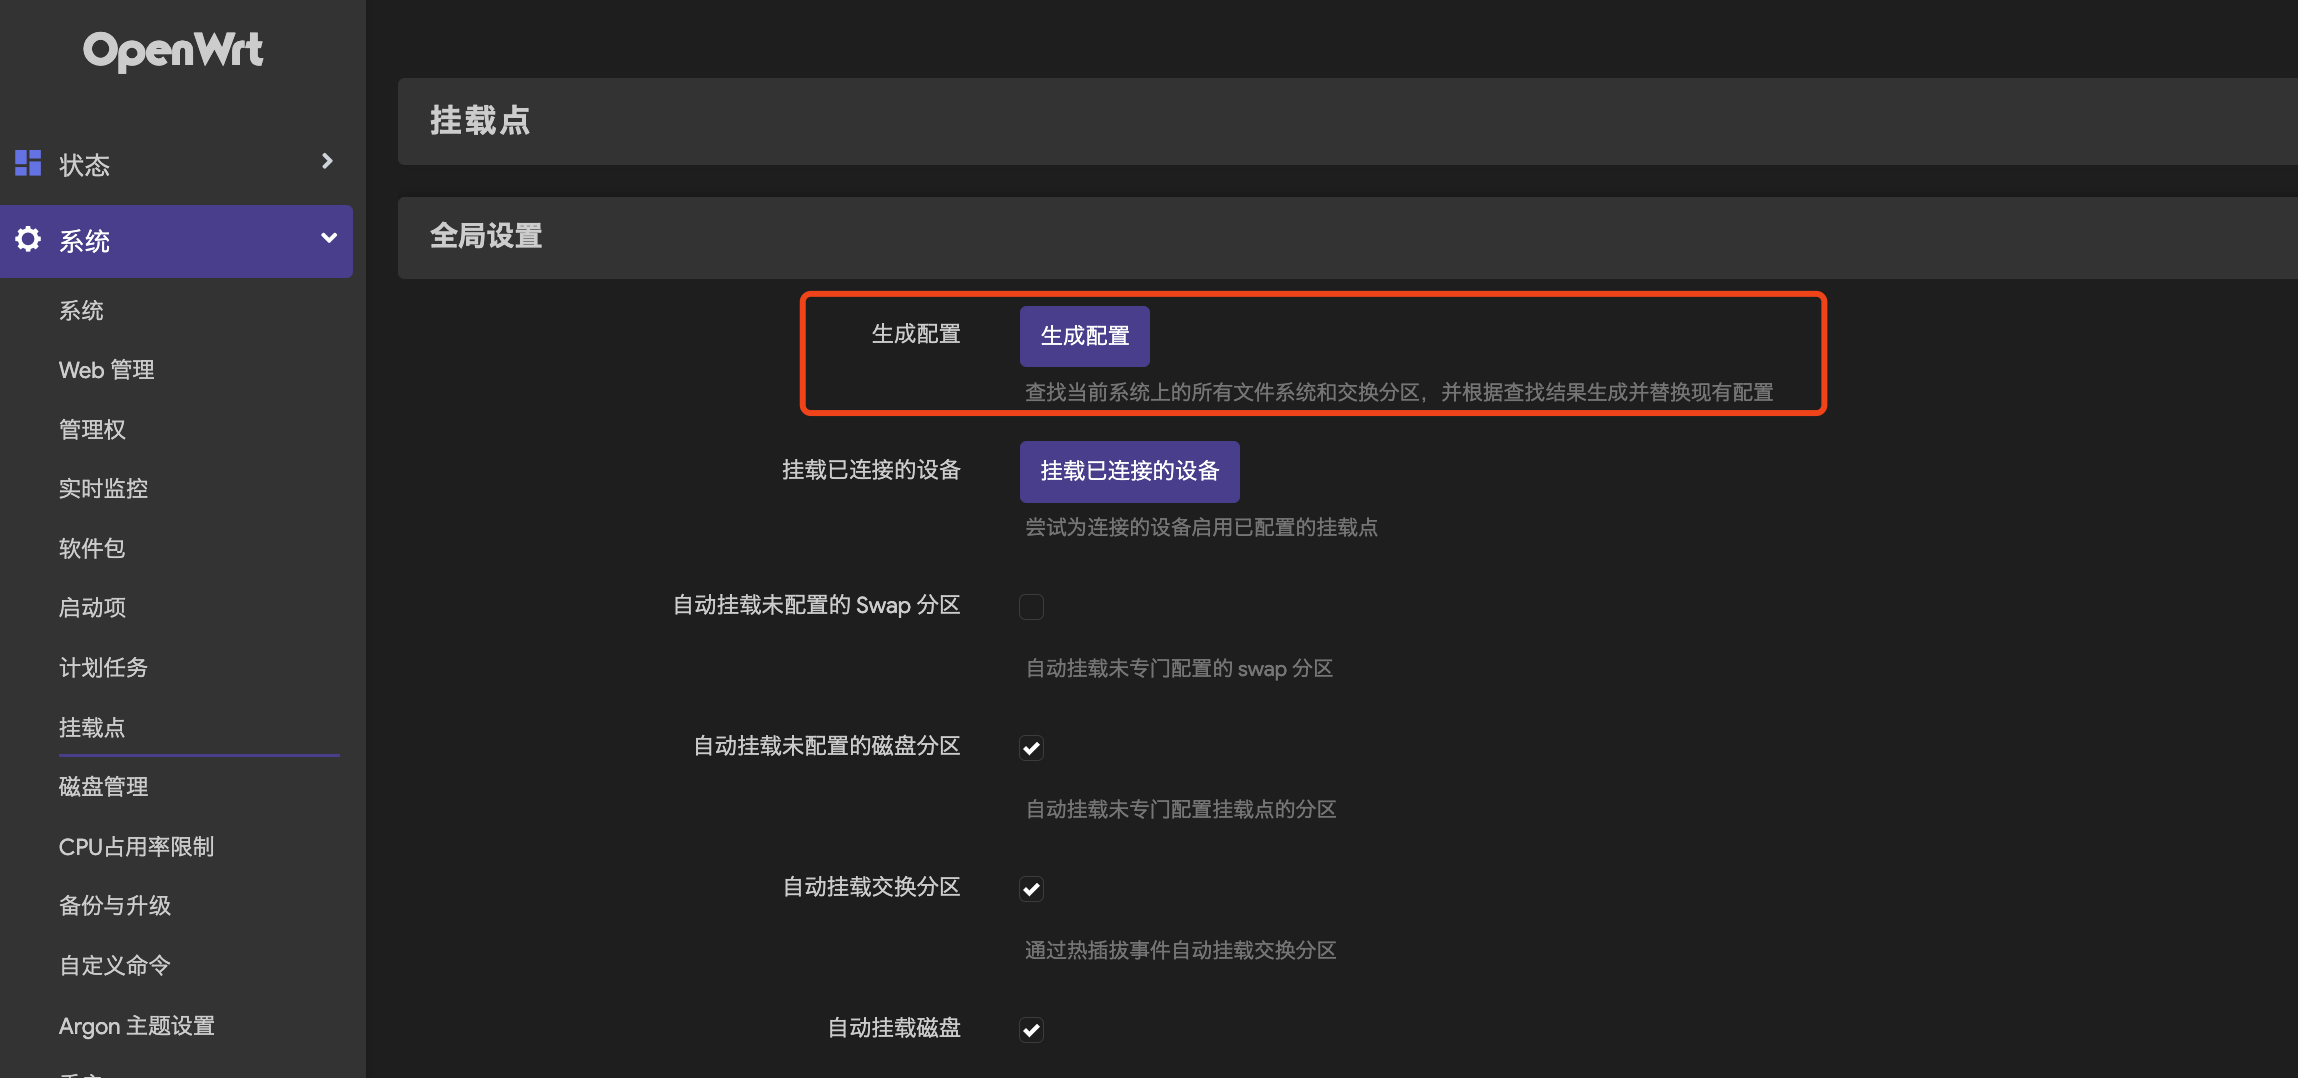Screen dimensions: 2298x1078
Task: Open 计划任务 from sidebar
Action: (x=103, y=668)
